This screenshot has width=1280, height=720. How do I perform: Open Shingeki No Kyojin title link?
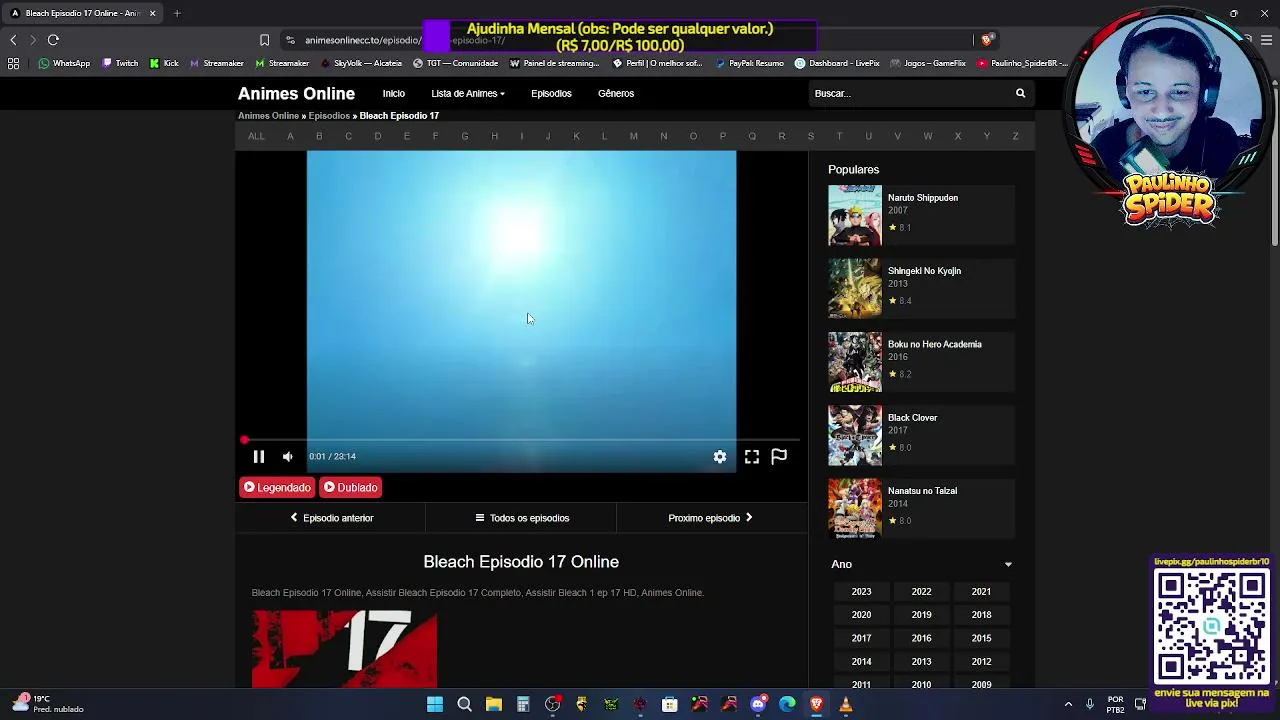[x=924, y=271]
